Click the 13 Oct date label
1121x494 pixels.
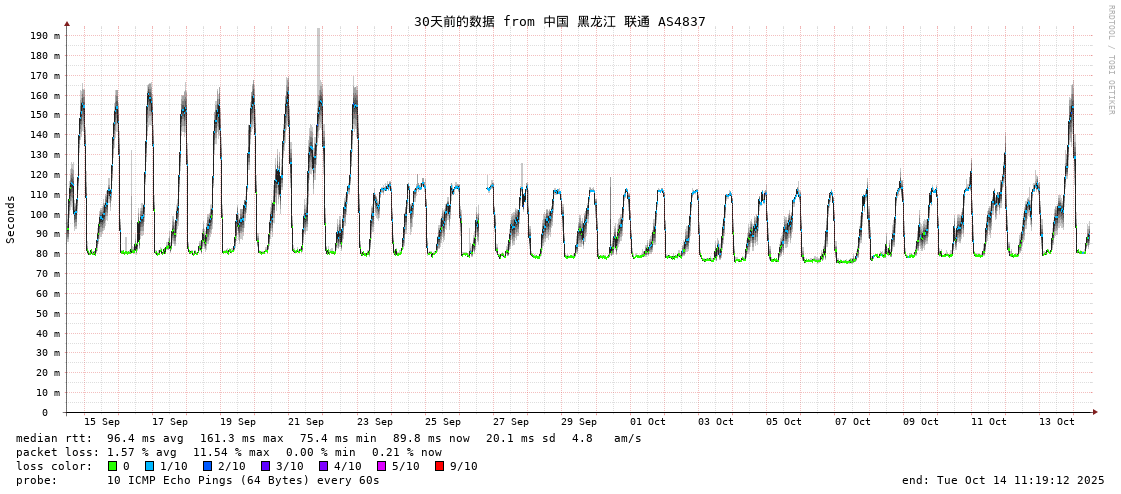[x=1057, y=422]
